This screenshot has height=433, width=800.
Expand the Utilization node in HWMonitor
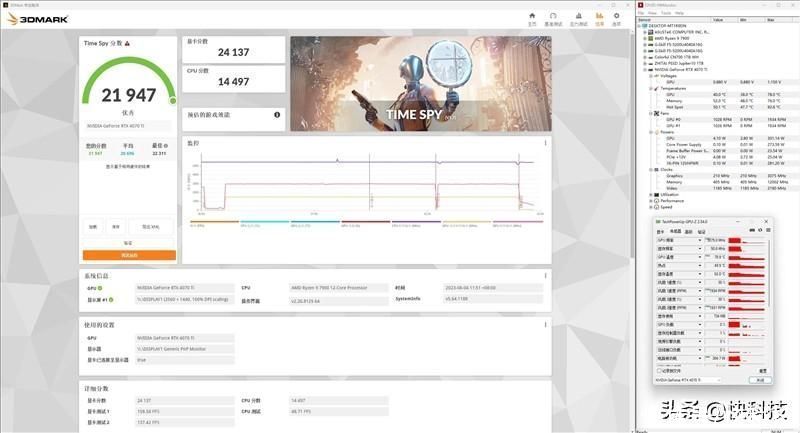(651, 195)
